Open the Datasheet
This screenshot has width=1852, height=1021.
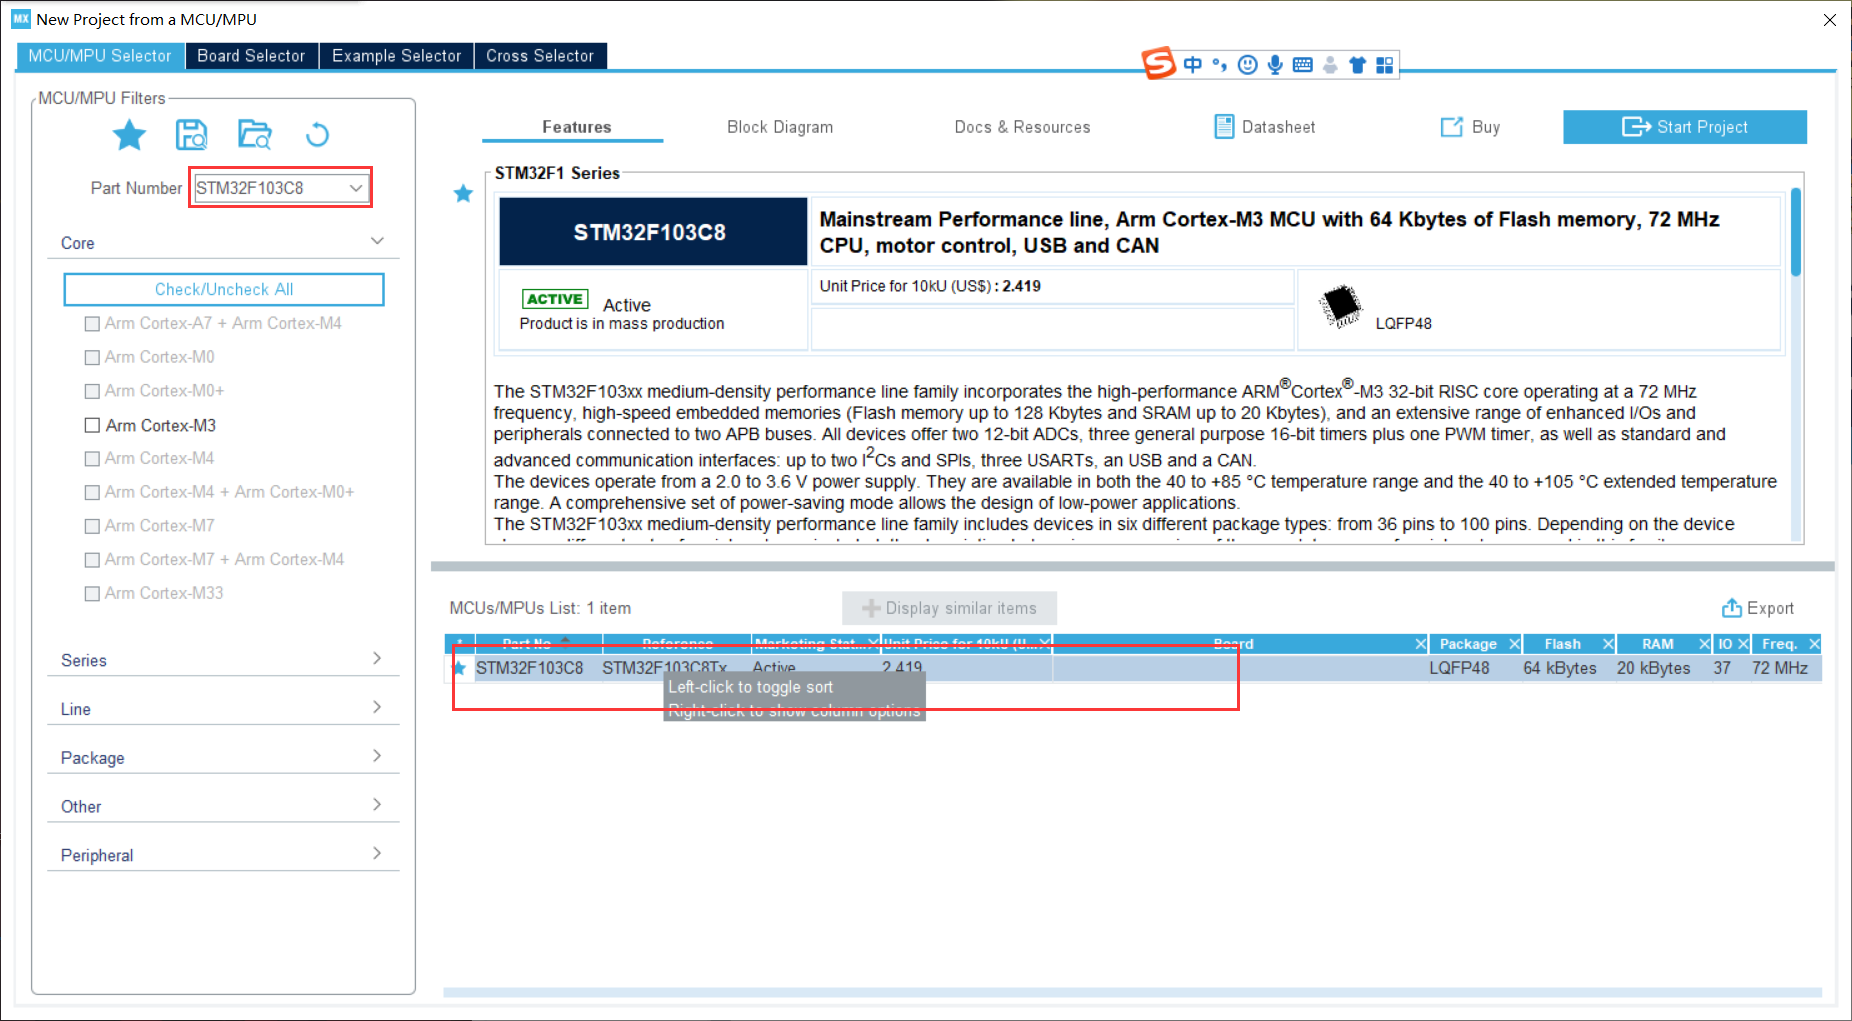click(x=1264, y=127)
